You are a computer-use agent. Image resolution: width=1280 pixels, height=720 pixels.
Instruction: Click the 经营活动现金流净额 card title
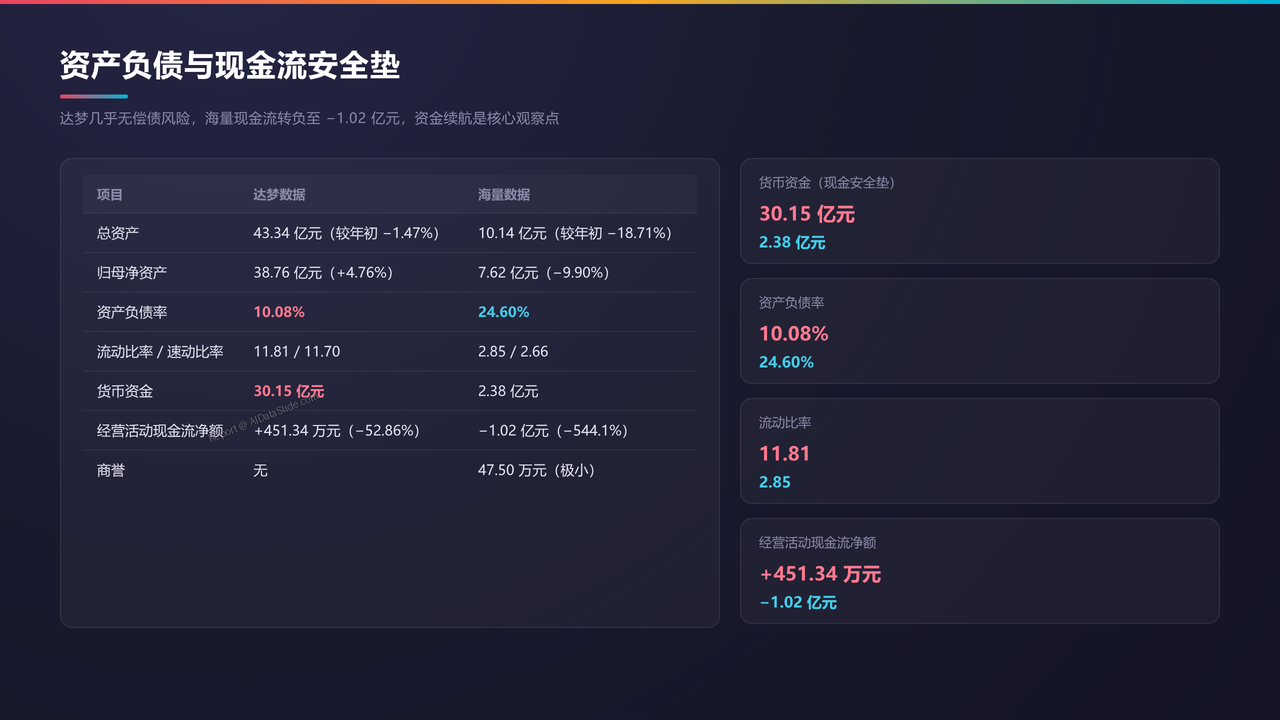click(818, 543)
